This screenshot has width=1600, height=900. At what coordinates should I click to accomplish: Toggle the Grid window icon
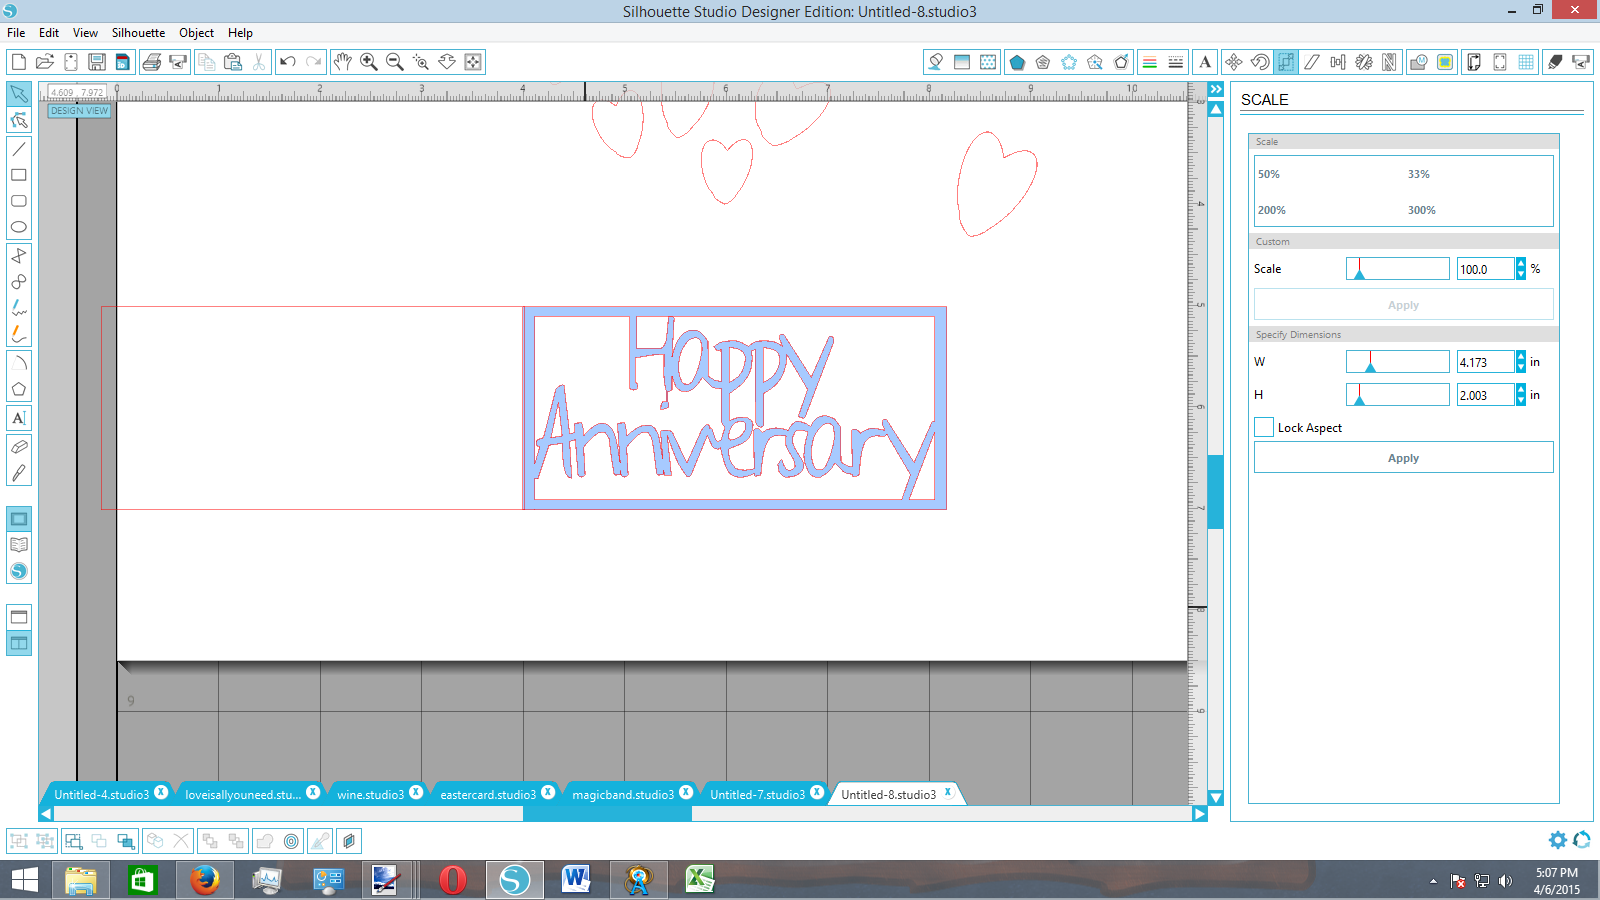tap(1526, 62)
